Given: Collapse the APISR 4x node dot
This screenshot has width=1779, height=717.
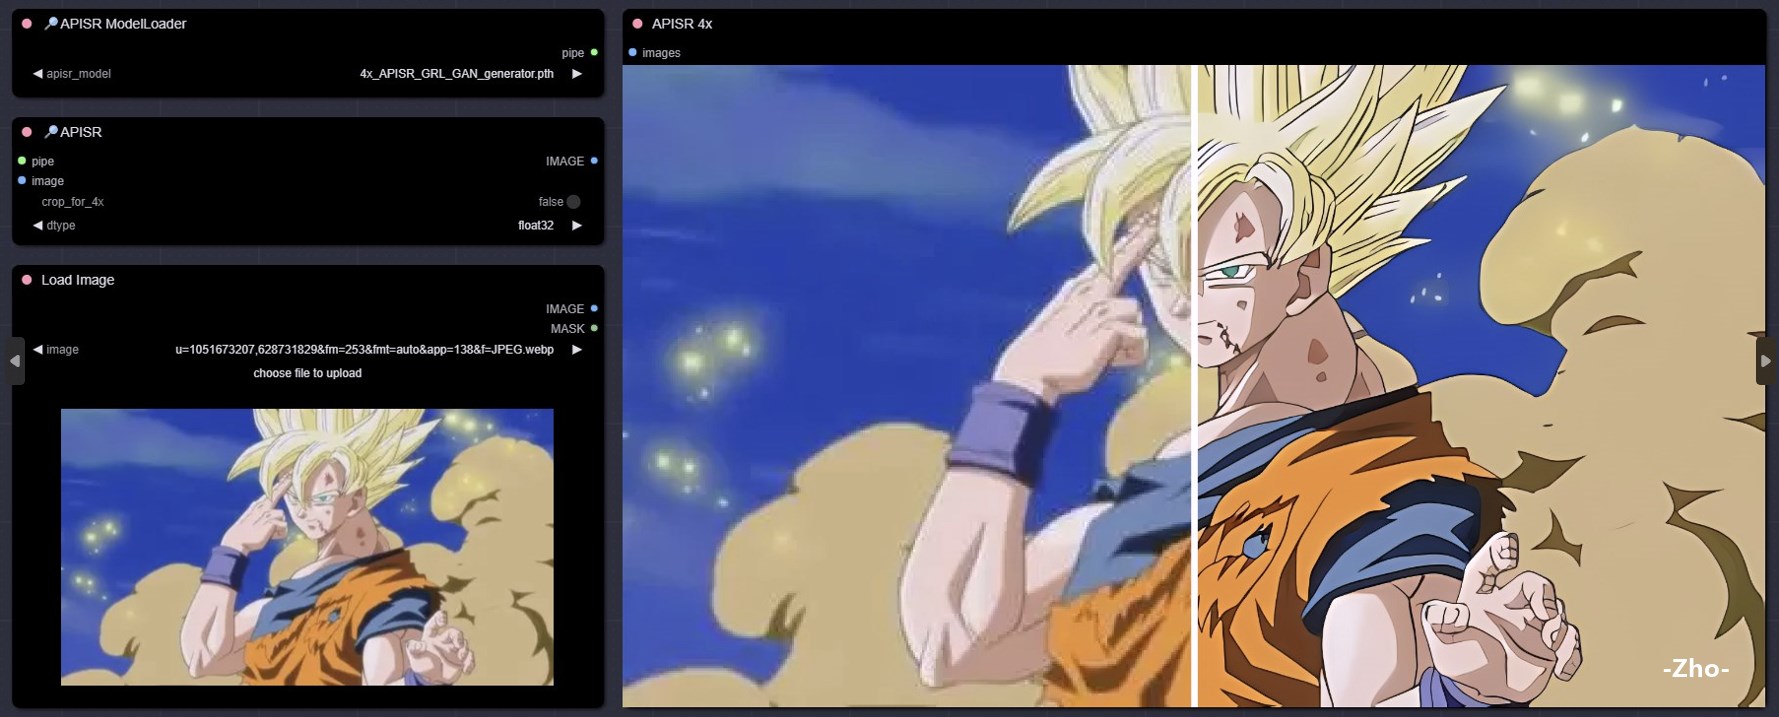Looking at the screenshot, I should 637,23.
